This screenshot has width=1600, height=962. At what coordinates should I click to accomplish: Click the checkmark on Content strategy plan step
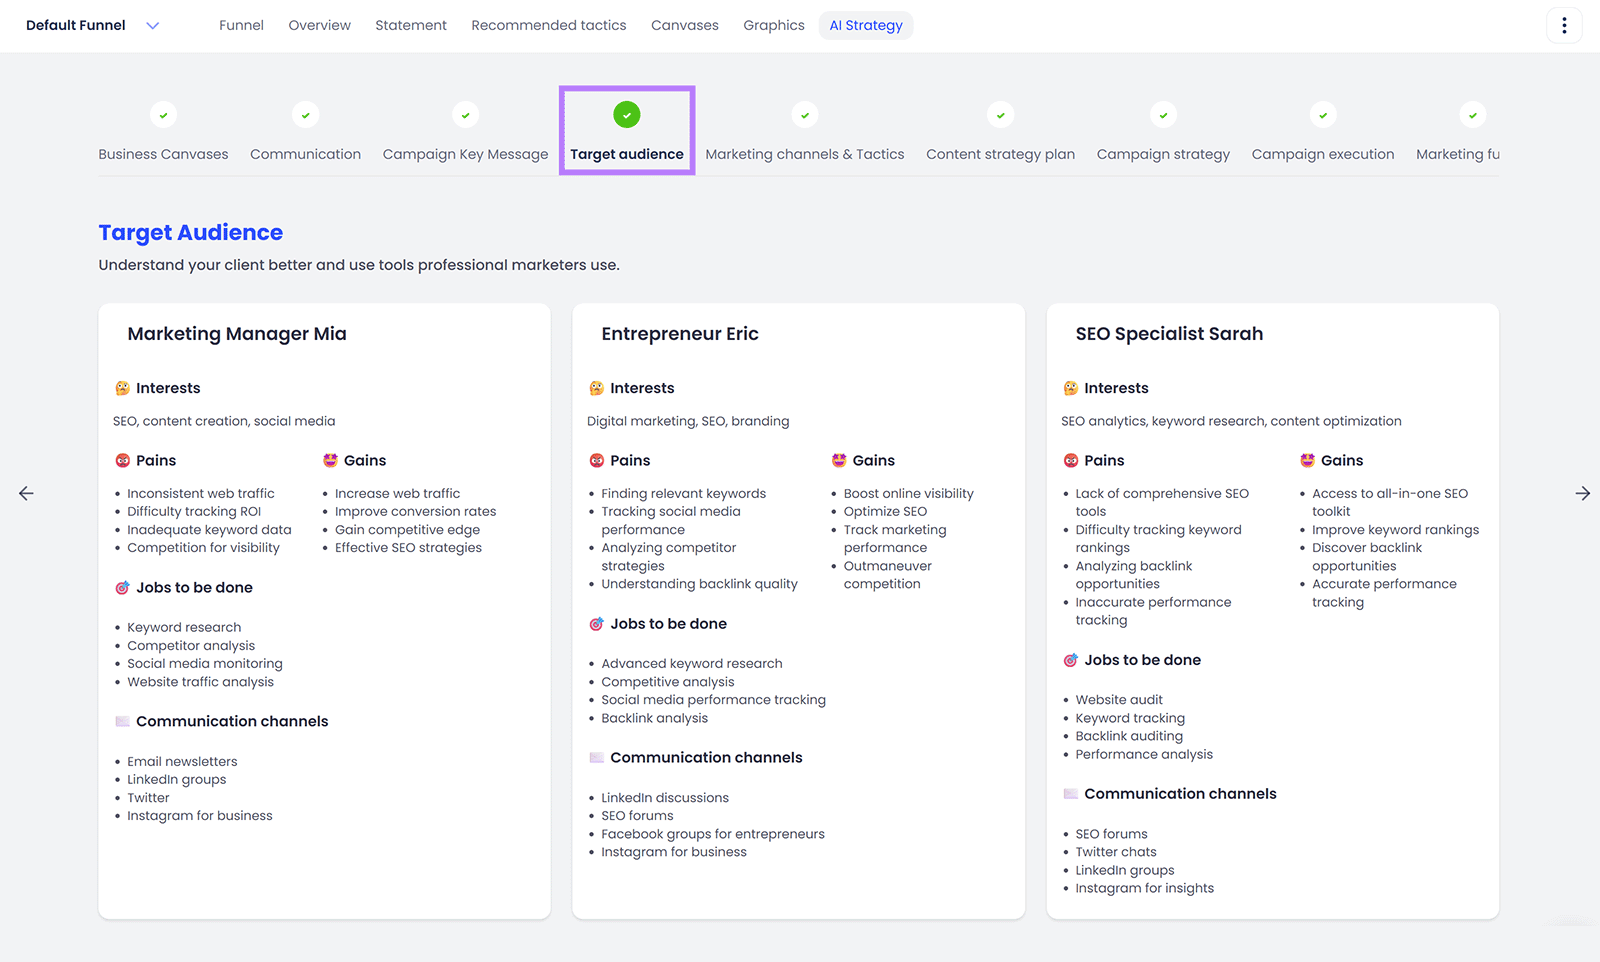click(1000, 114)
